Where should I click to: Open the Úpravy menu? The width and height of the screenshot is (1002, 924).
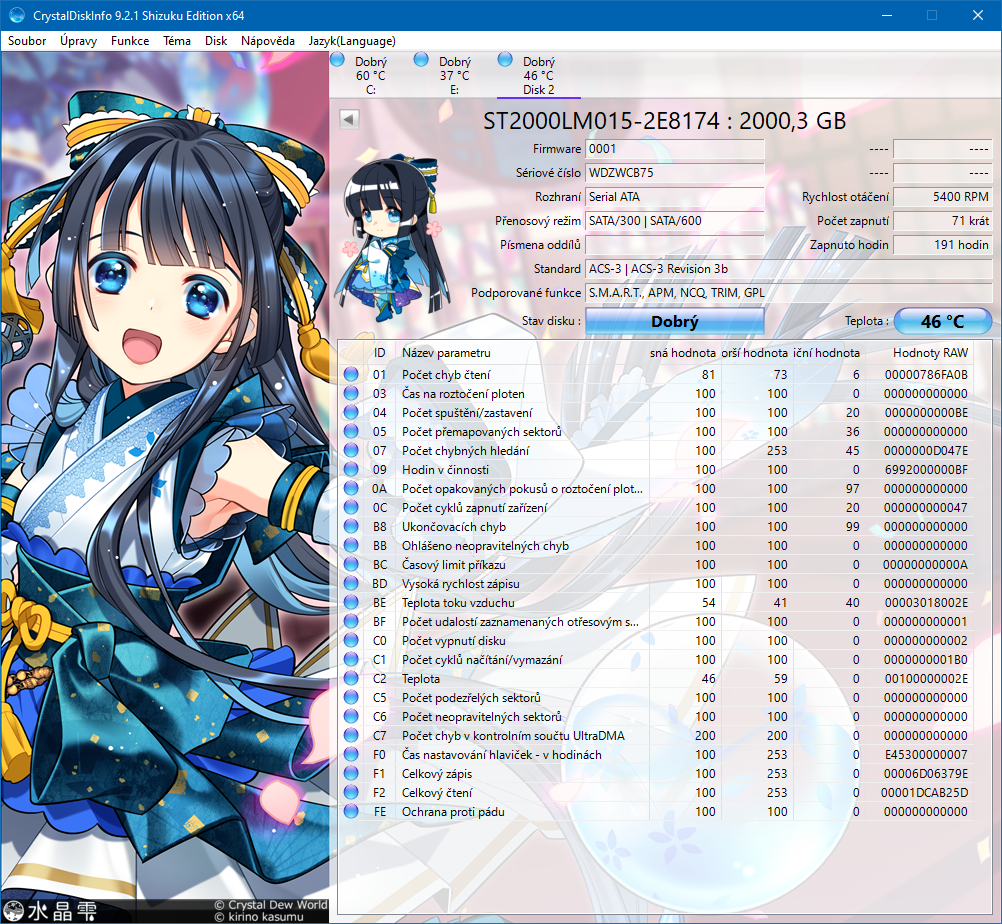click(x=79, y=41)
